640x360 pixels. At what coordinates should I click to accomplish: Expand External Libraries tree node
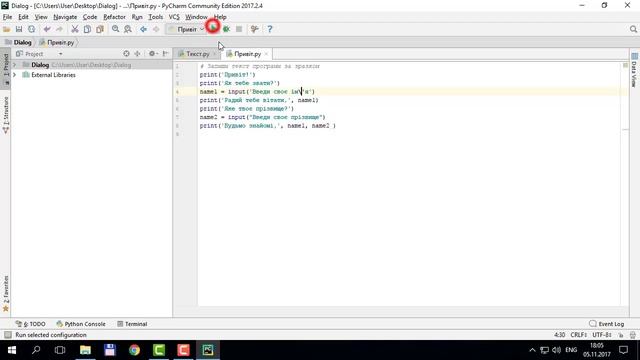[15, 75]
